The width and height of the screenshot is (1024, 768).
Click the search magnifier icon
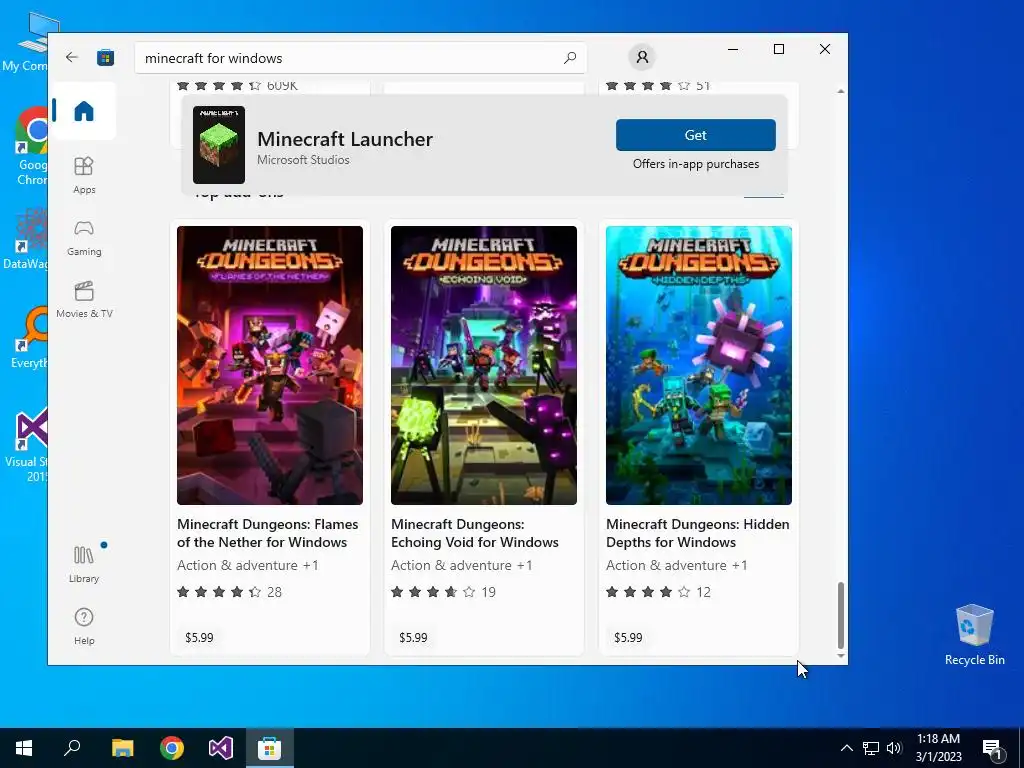coord(570,57)
